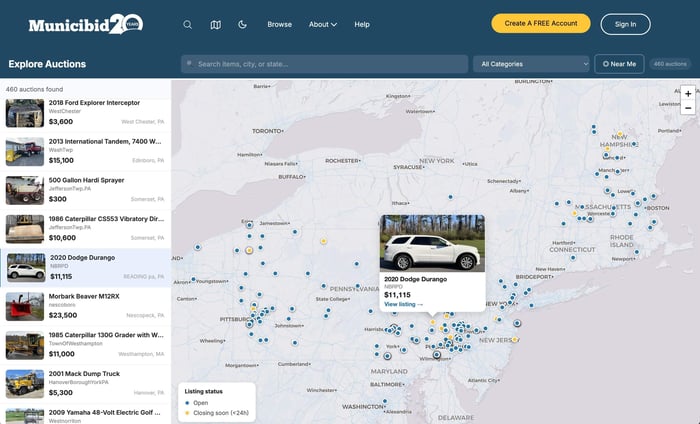Click the $15,100 price text
This screenshot has height=424, width=700.
tap(61, 160)
